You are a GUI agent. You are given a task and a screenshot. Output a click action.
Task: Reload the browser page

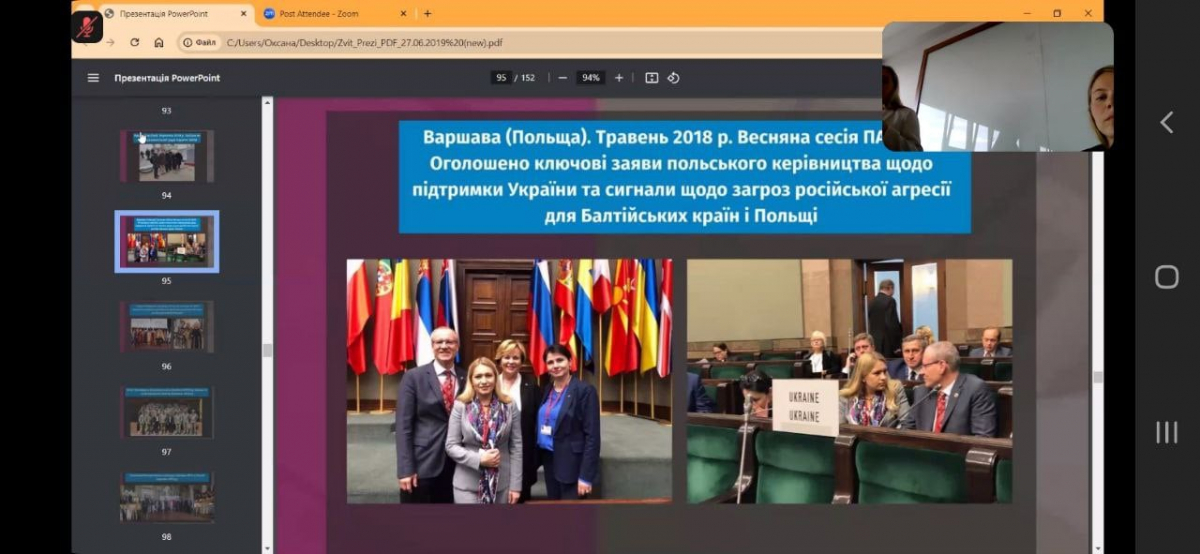[134, 43]
